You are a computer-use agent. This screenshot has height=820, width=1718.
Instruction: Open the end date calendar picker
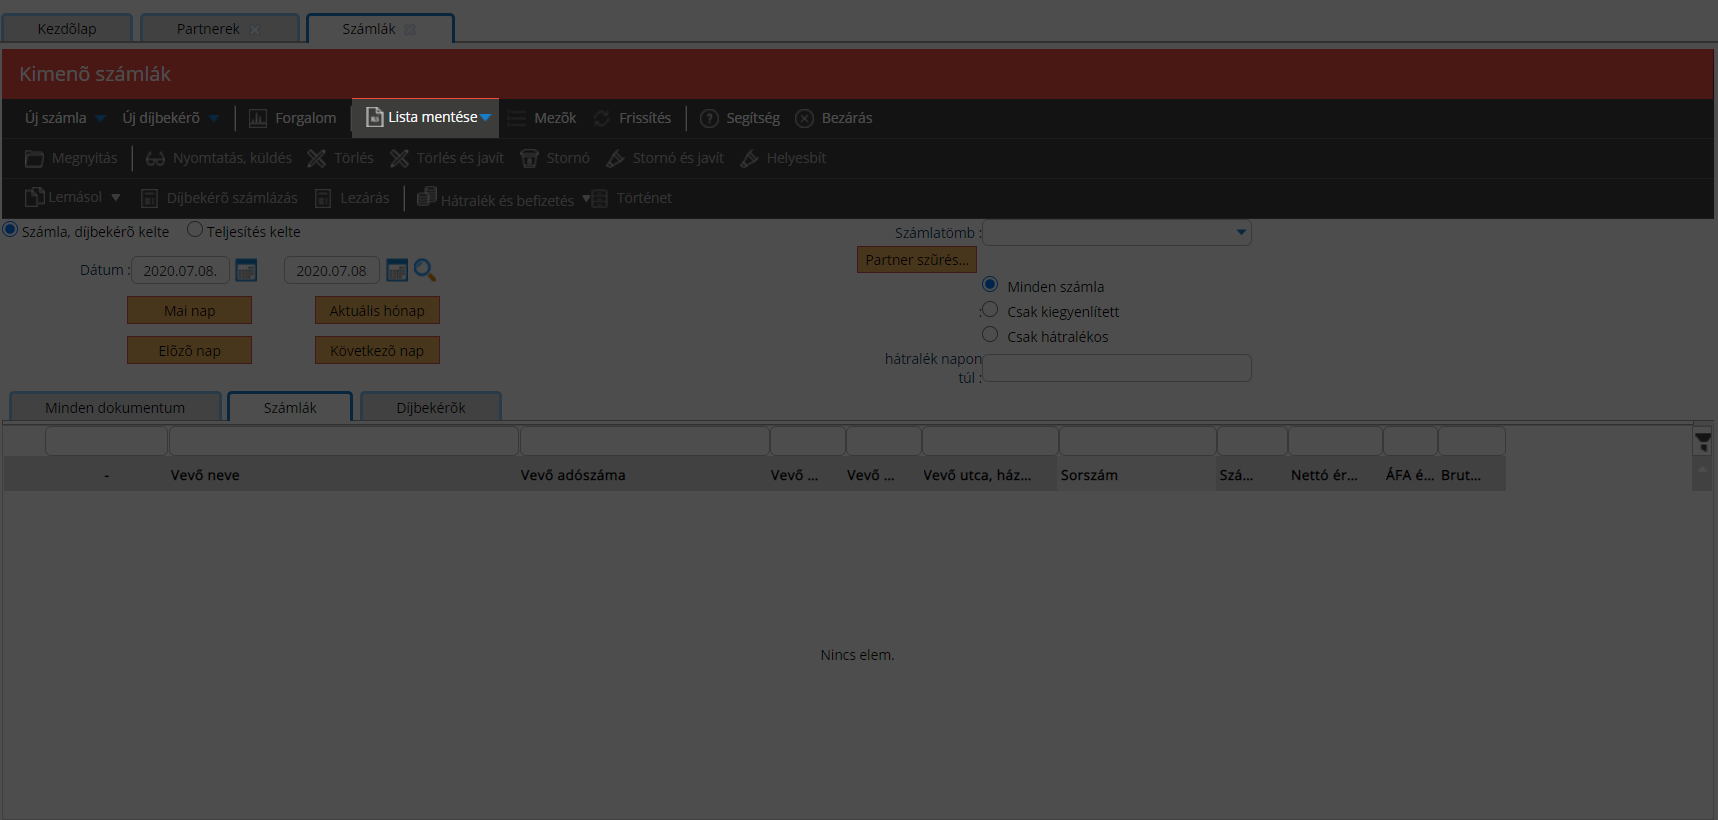click(397, 270)
